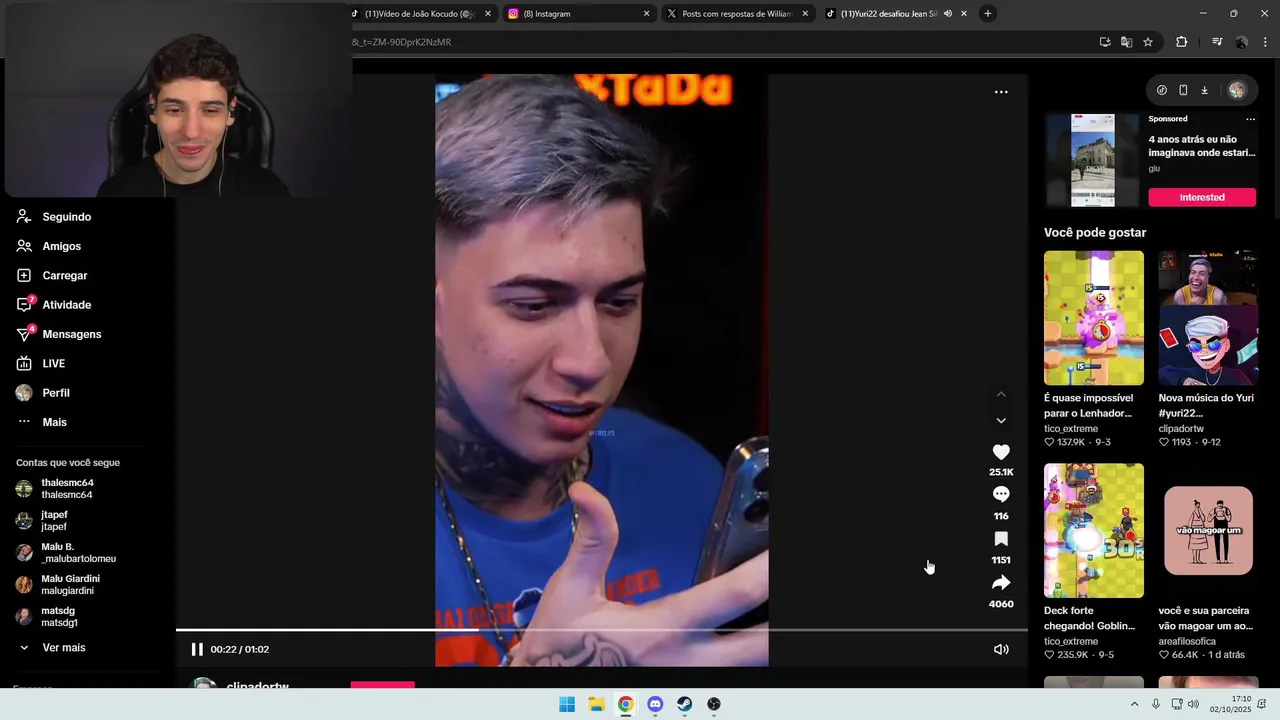Image resolution: width=1280 pixels, height=720 pixels.
Task: Seek along the video progress bar
Action: (x=601, y=630)
